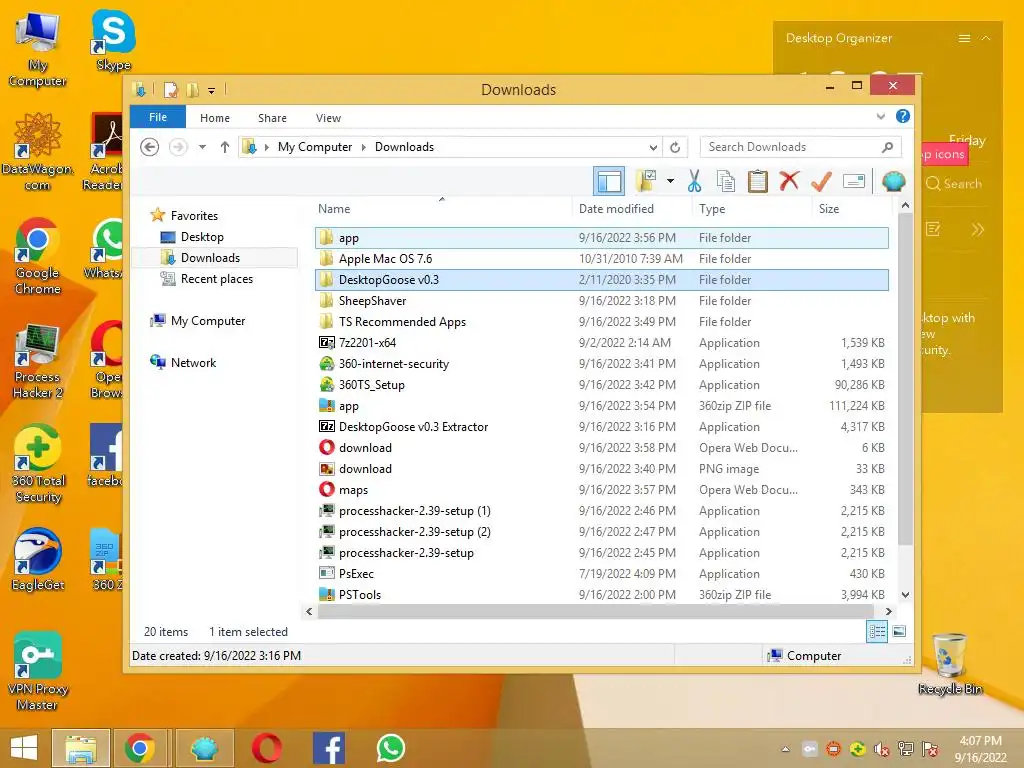The width and height of the screenshot is (1024, 768).
Task: Switch to the Share ribbon tab
Action: pos(272,118)
